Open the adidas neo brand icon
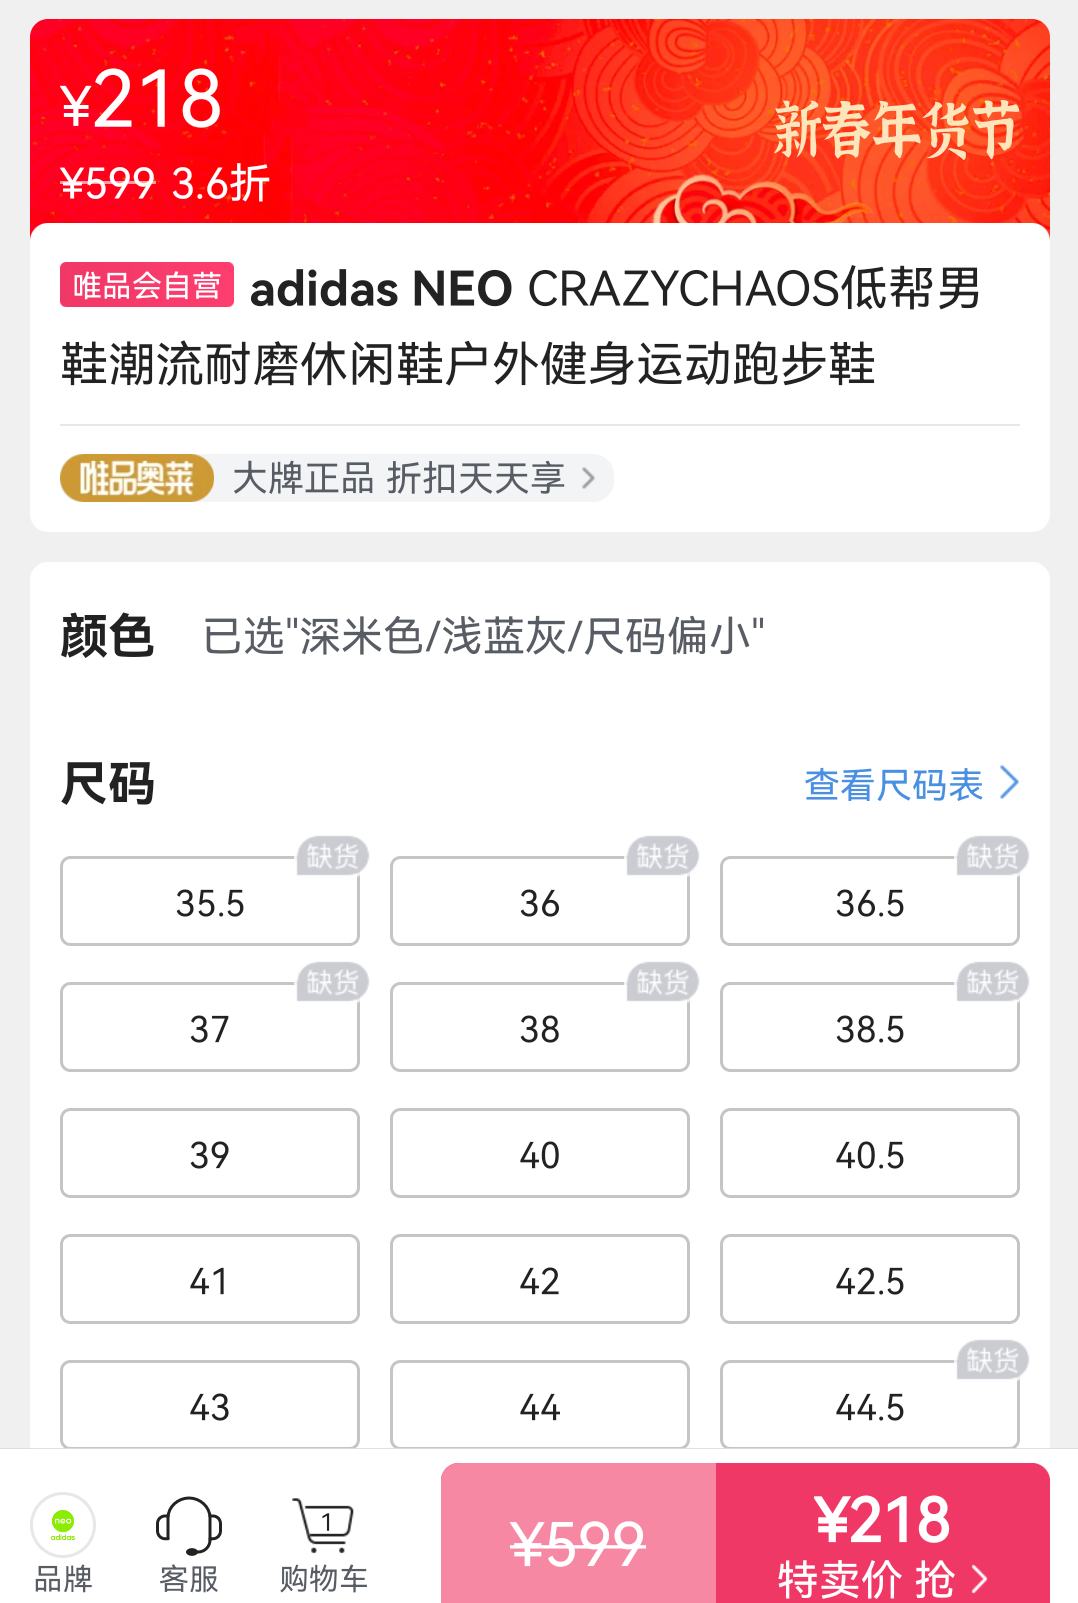Screen dimensions: 1078x1603 pyautogui.click(x=63, y=1525)
